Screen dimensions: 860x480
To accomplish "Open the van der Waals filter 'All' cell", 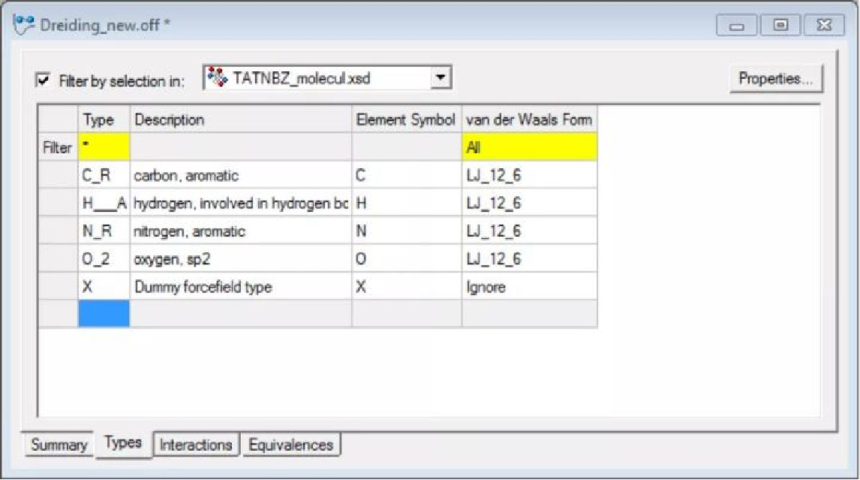I will pos(529,147).
